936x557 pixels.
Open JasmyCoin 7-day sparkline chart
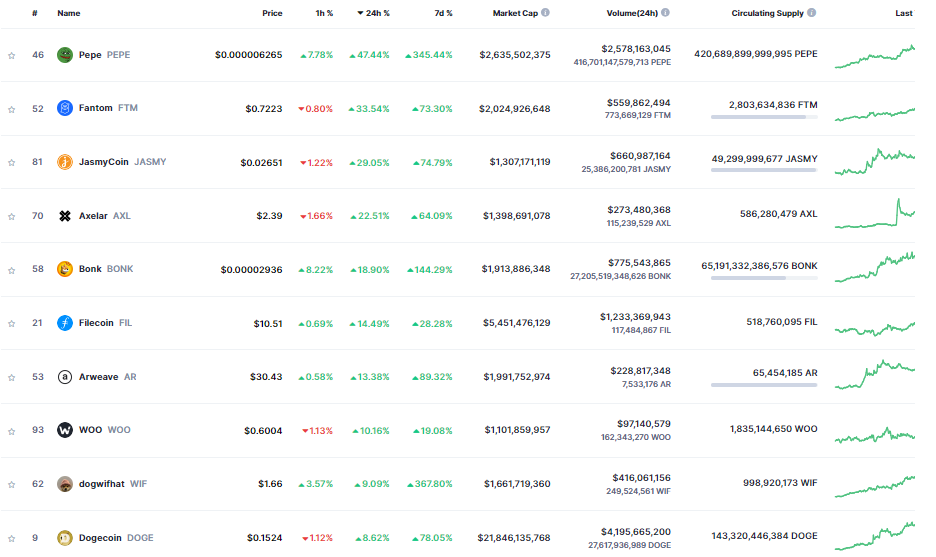tap(875, 161)
